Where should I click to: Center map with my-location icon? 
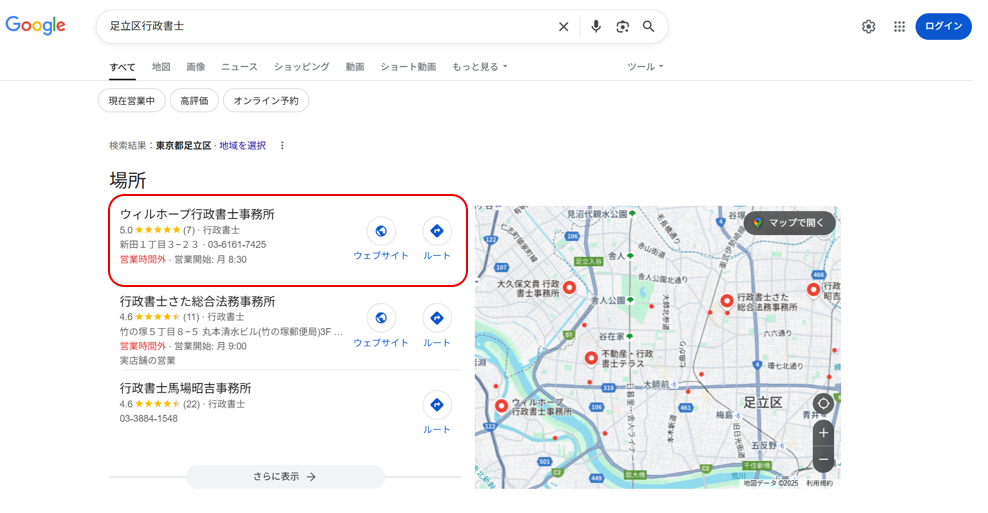[823, 404]
